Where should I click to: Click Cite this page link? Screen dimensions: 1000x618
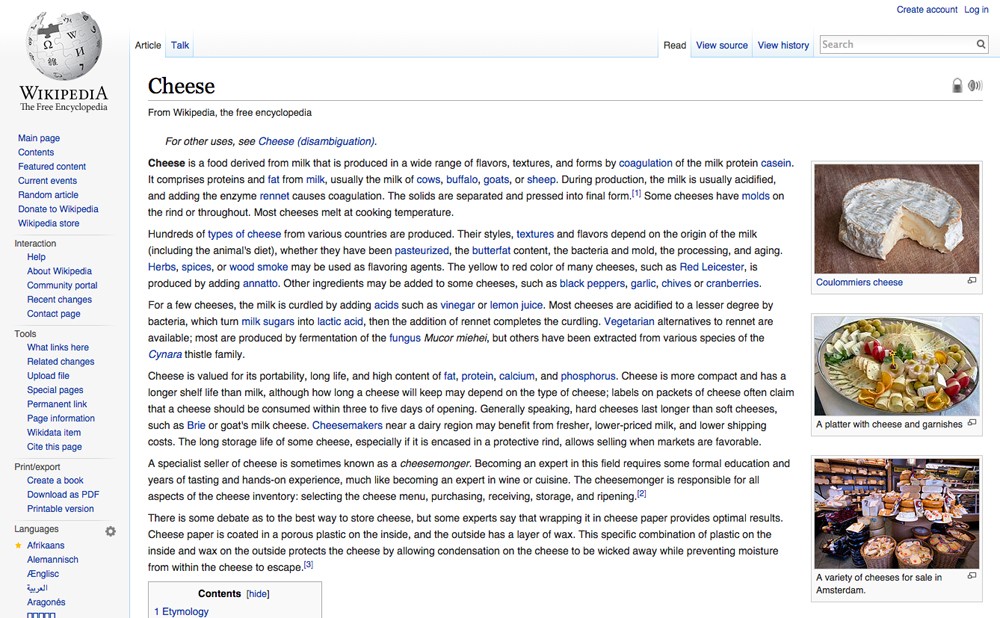[x=54, y=446]
